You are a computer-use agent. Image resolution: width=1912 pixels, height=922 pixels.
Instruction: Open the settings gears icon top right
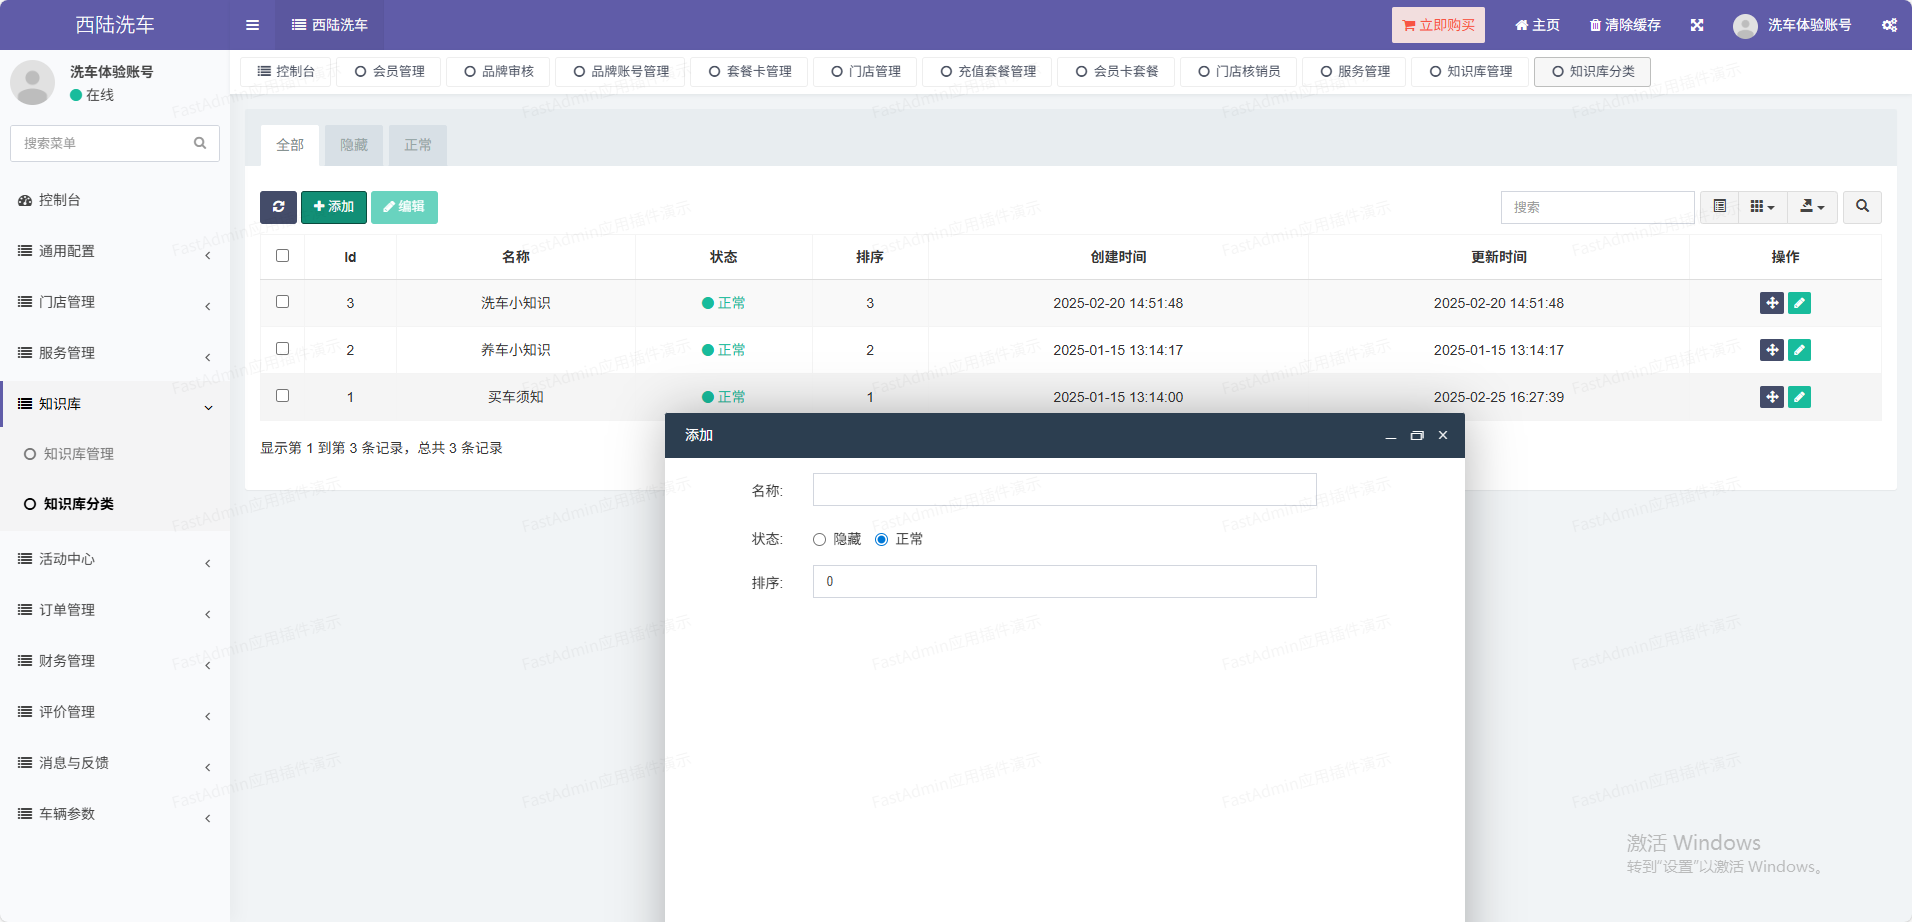point(1889,25)
